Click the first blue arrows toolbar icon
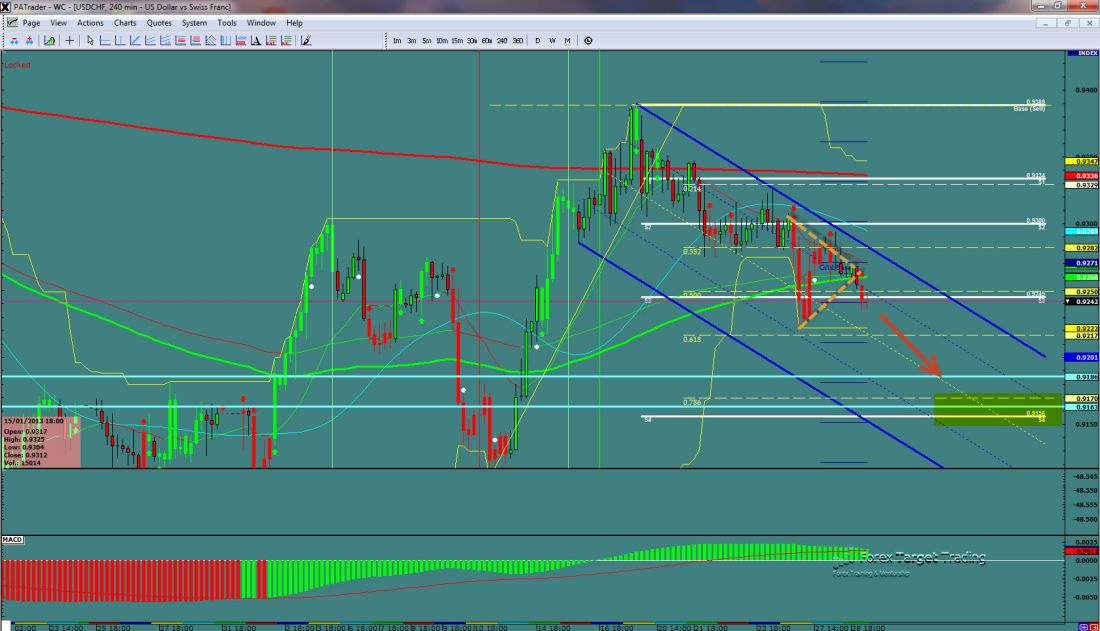 13,41
